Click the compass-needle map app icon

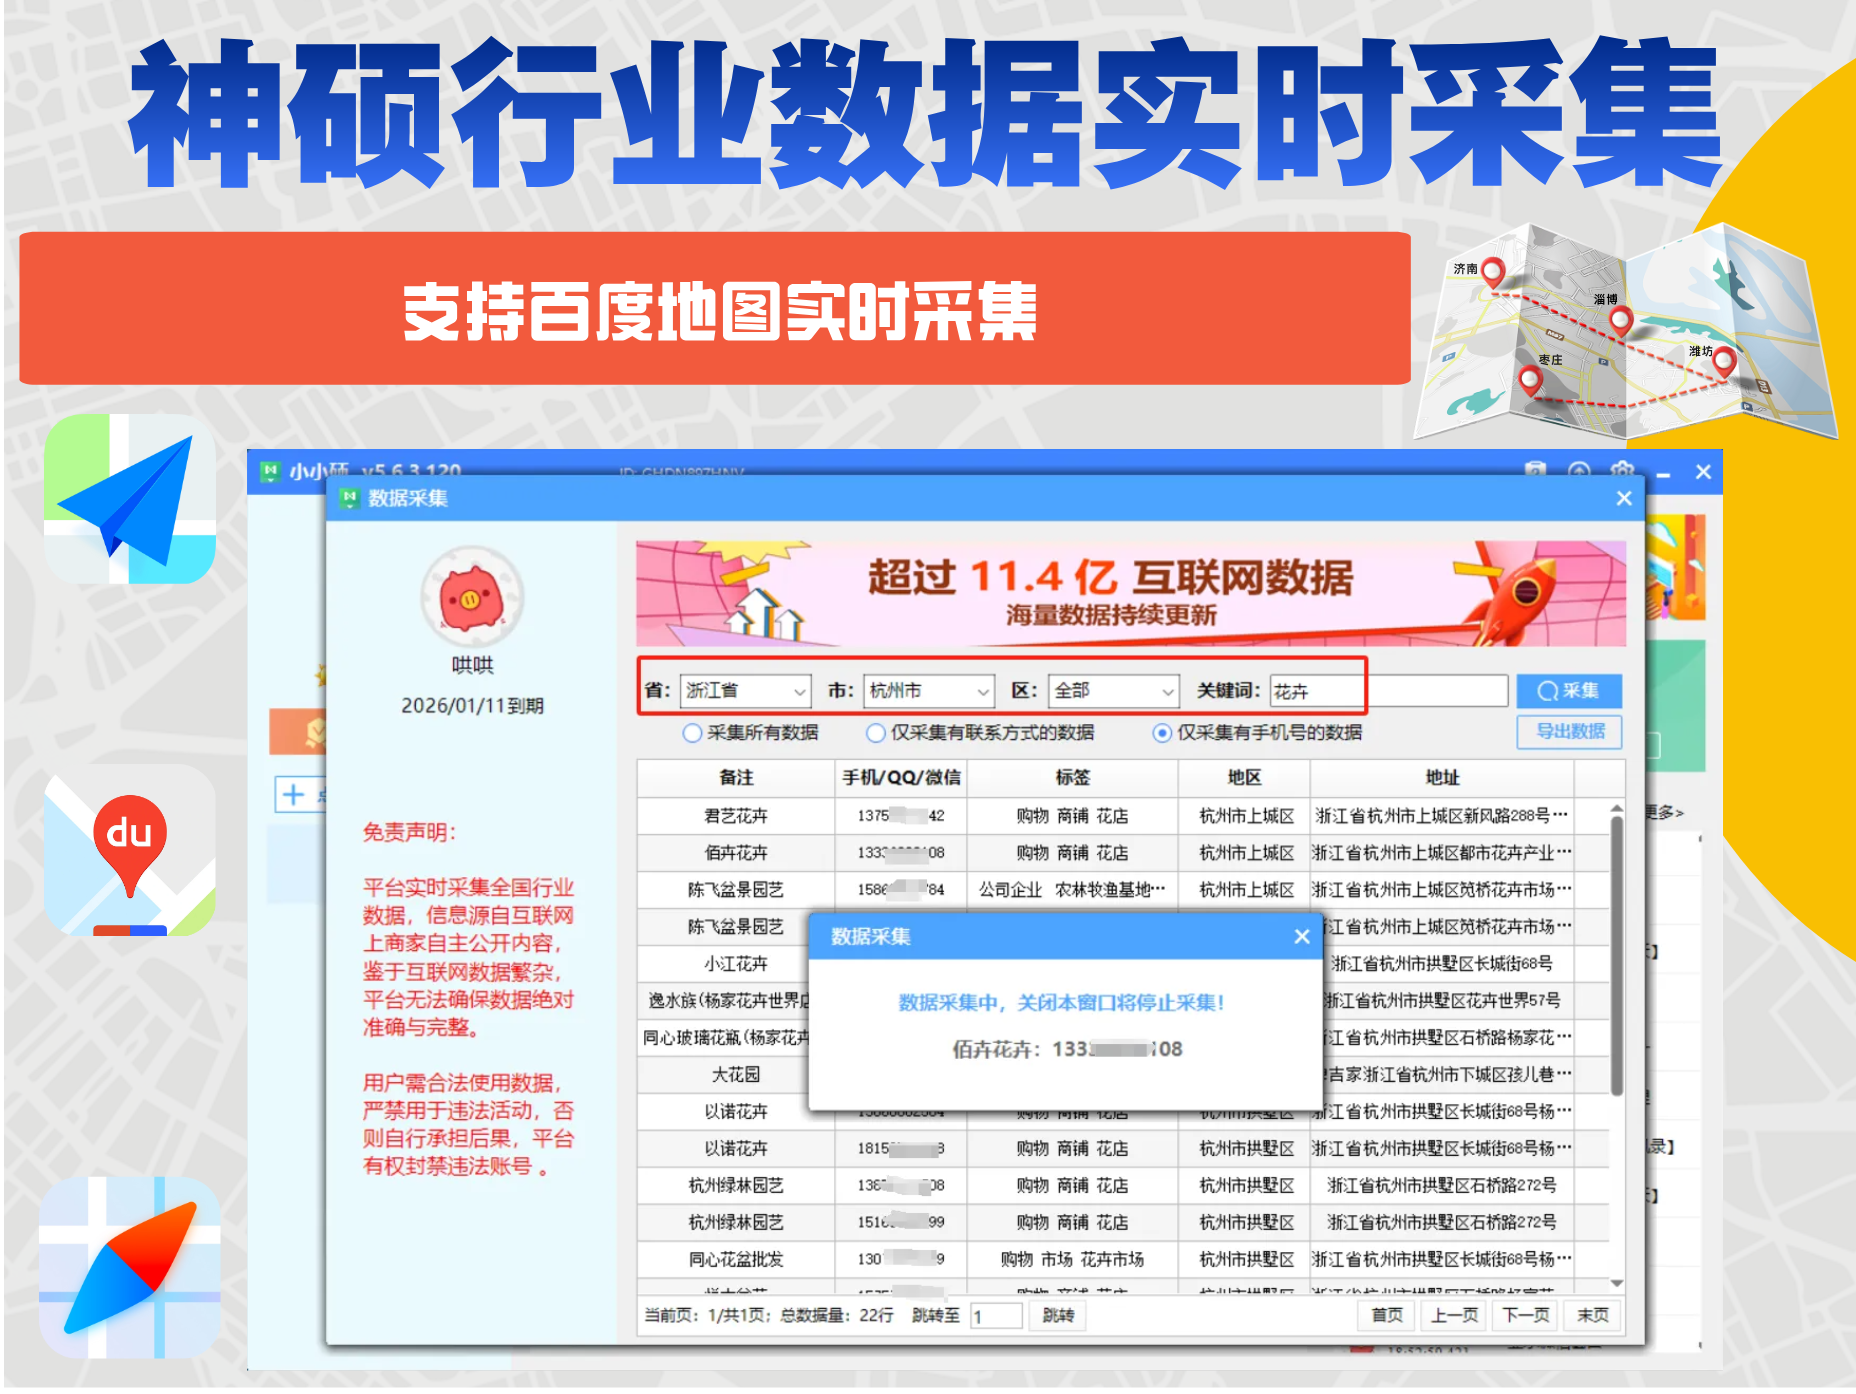(130, 1268)
